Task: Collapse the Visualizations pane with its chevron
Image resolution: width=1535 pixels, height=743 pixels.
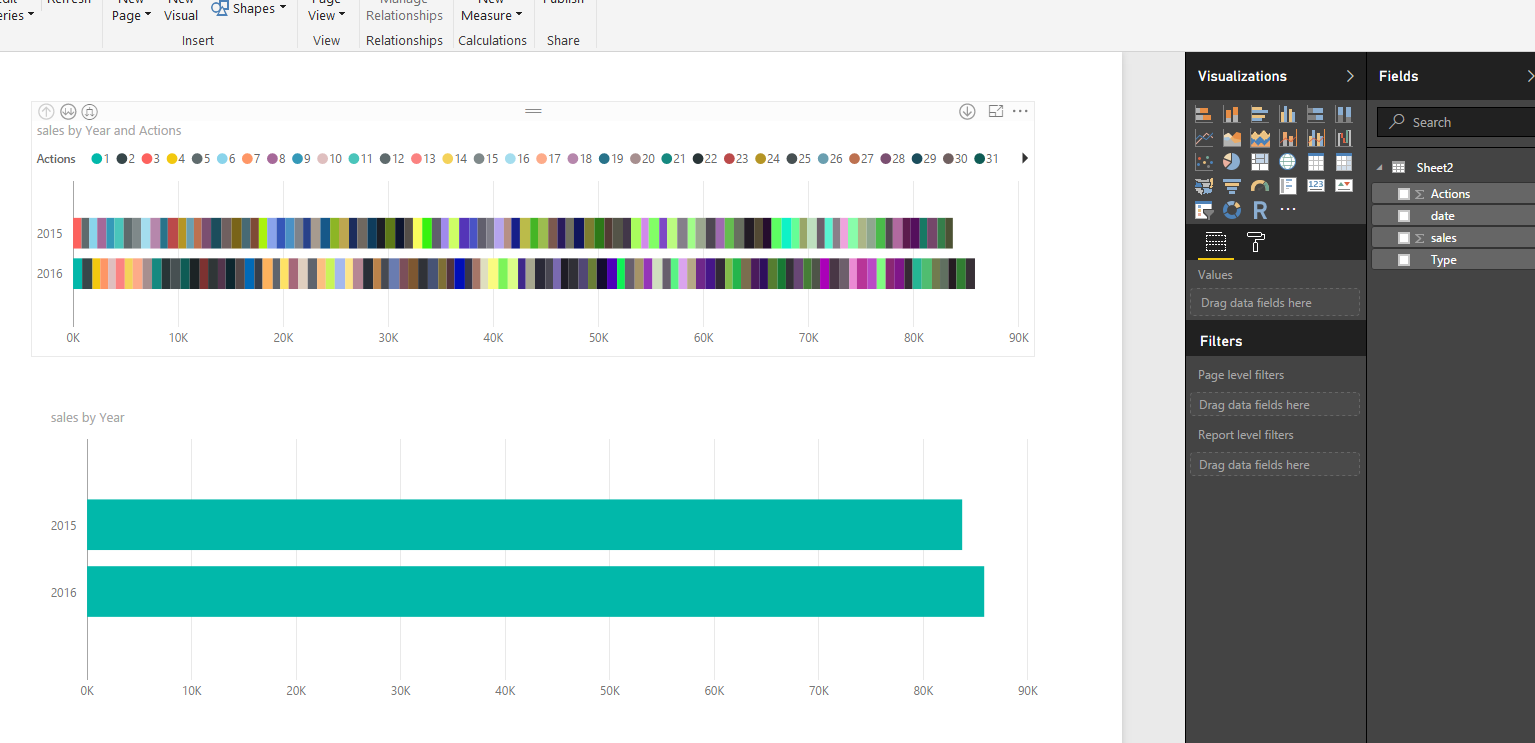Action: pos(1350,76)
